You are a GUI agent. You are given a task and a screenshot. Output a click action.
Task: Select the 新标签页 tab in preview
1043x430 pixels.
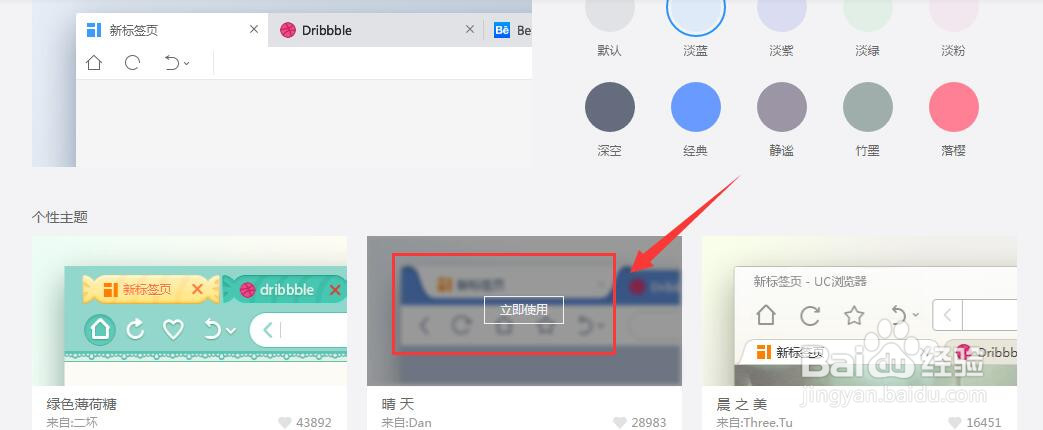pyautogui.click(x=172, y=30)
